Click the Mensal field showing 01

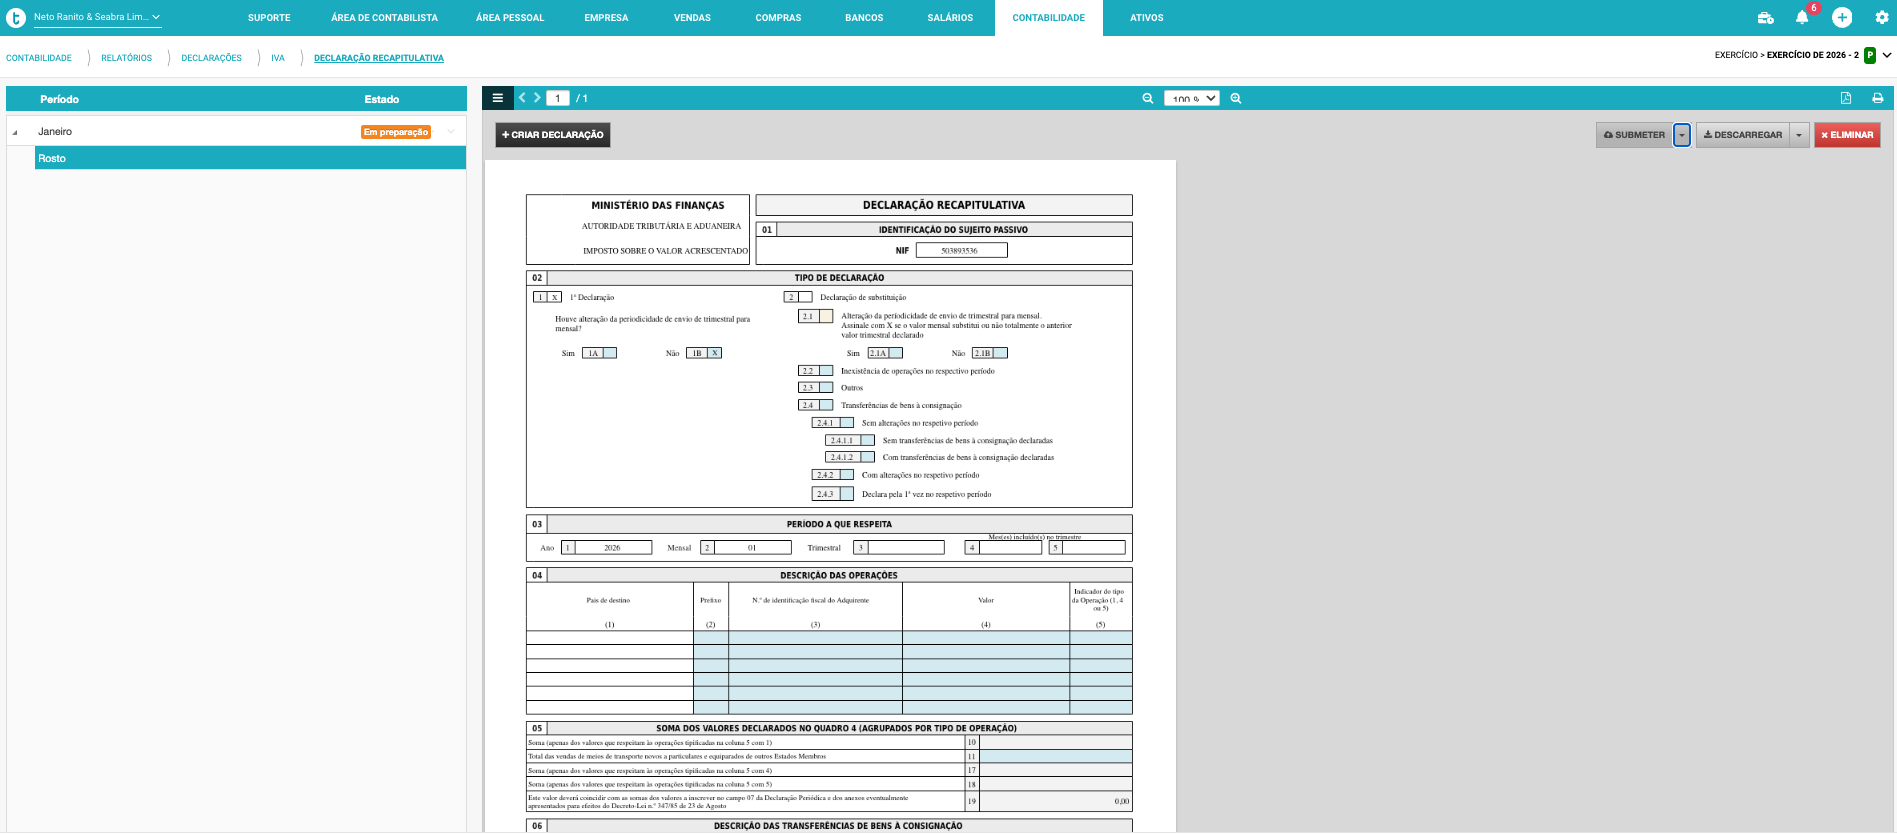[752, 548]
